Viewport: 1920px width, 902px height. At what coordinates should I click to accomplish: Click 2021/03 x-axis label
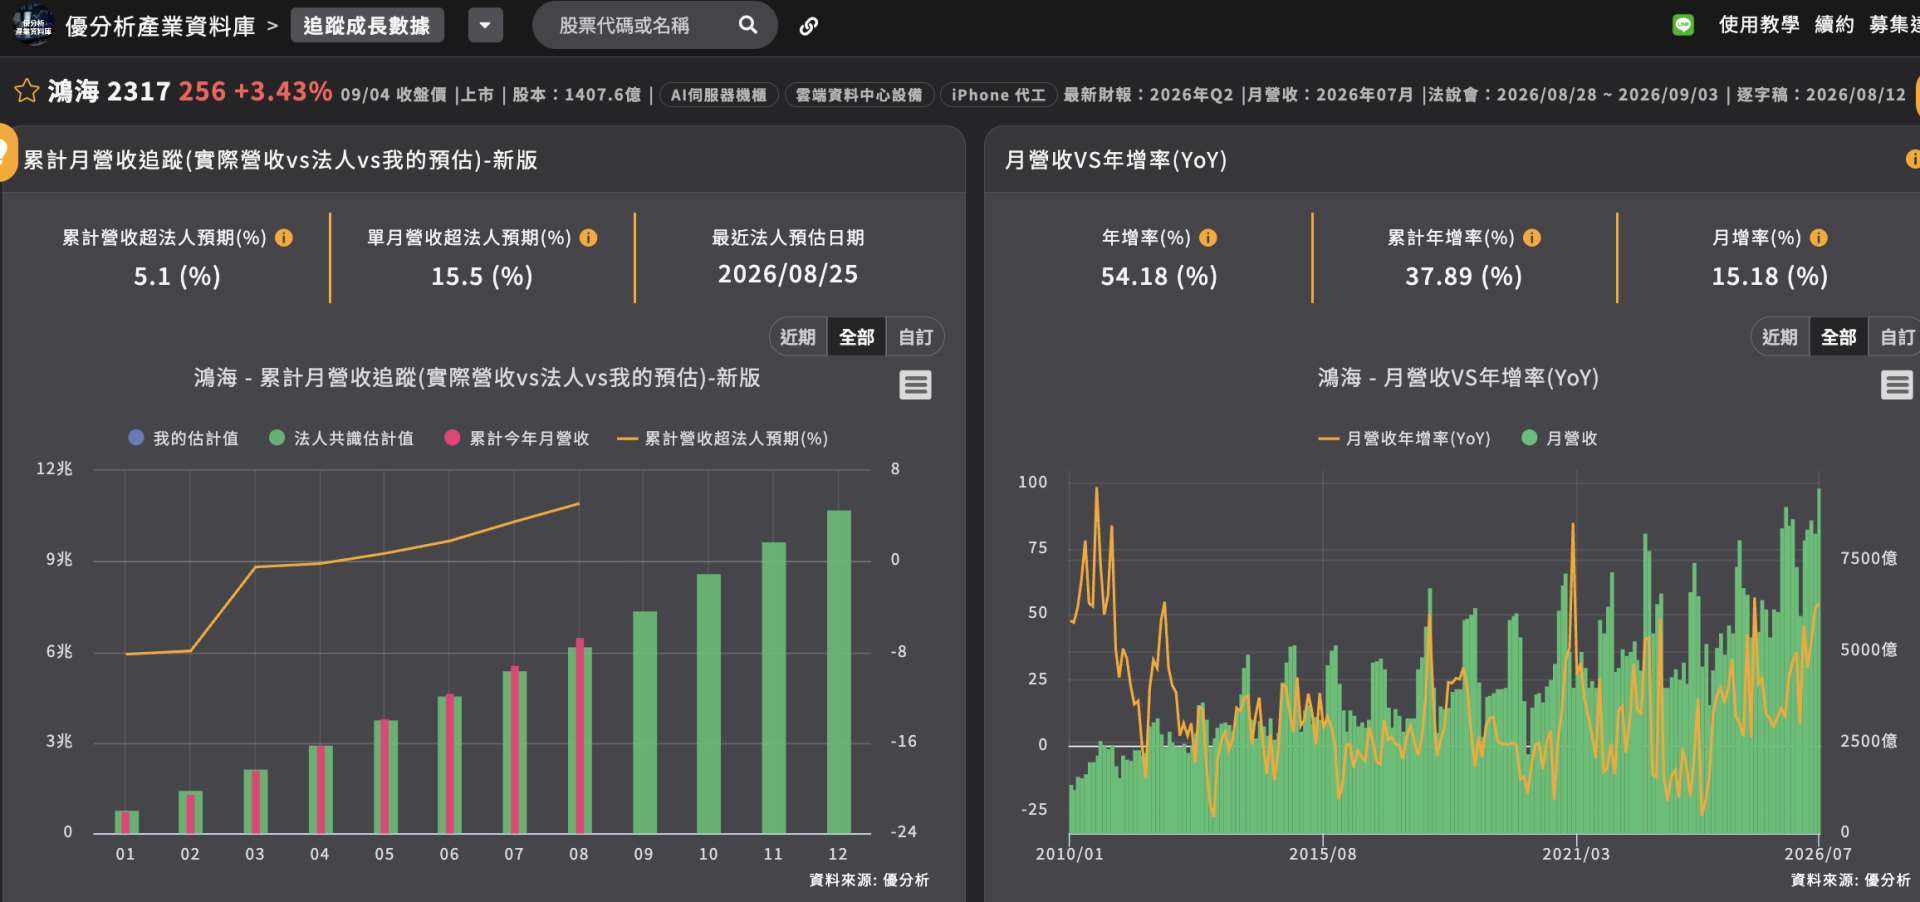pyautogui.click(x=1576, y=854)
